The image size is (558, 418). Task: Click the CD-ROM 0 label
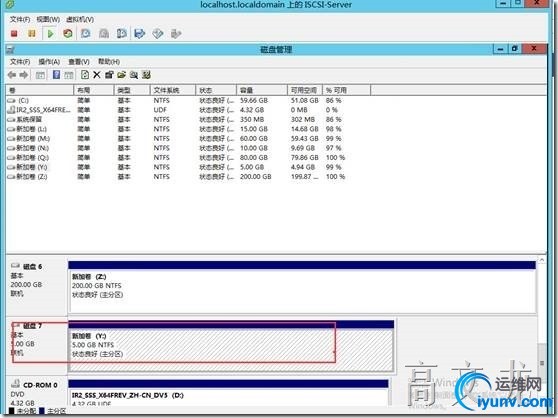[40, 385]
